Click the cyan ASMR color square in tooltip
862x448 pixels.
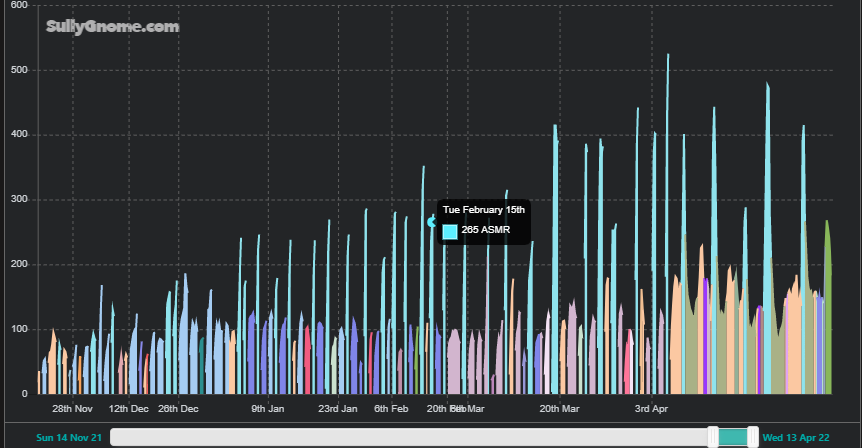[450, 231]
